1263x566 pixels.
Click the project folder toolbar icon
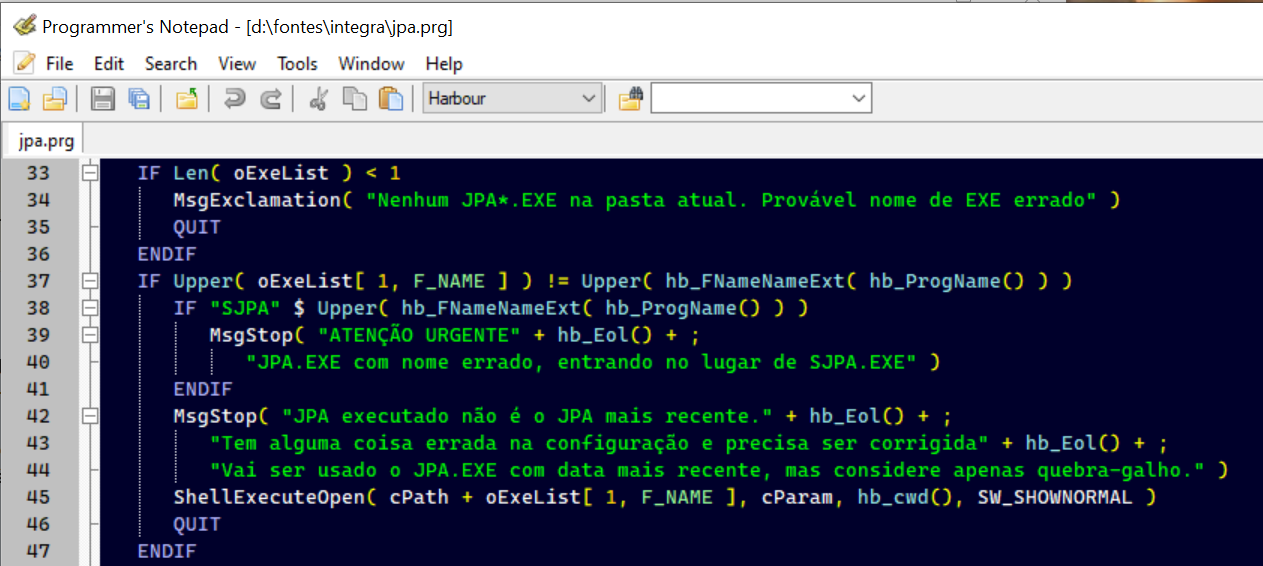click(187, 98)
